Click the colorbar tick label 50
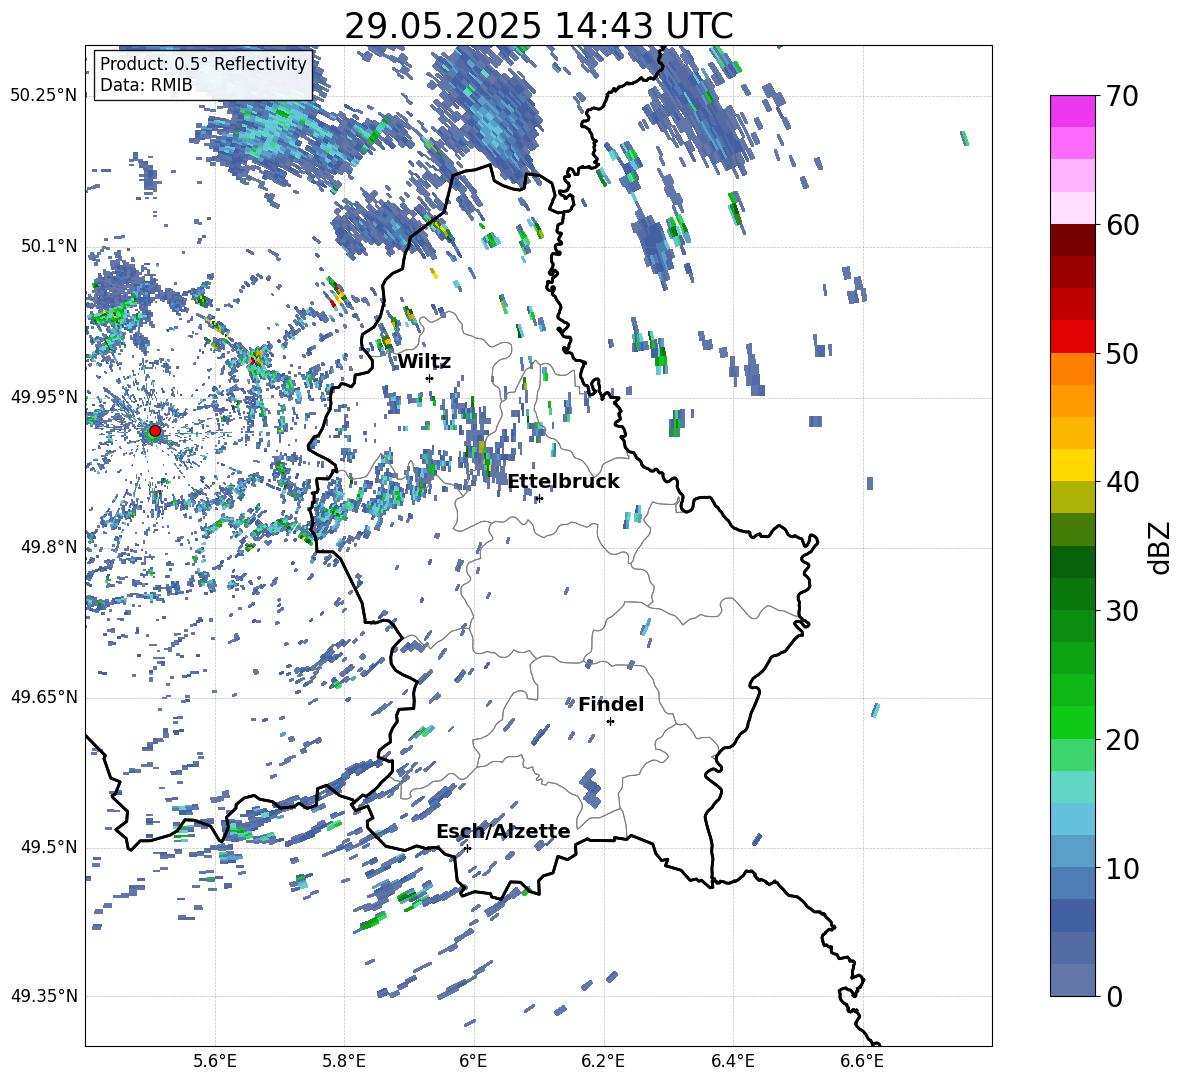The height and width of the screenshot is (1081, 1184). tap(1121, 354)
